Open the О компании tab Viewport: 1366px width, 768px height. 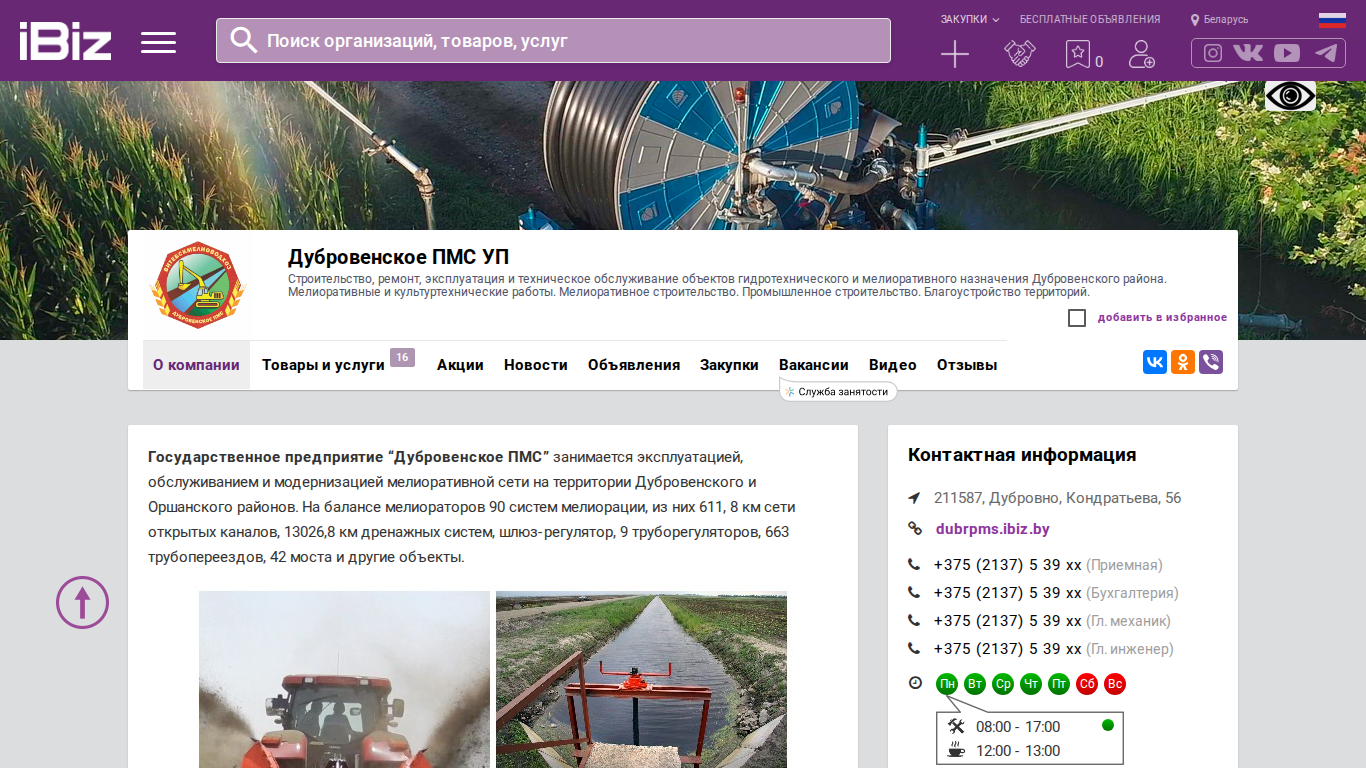coord(196,365)
